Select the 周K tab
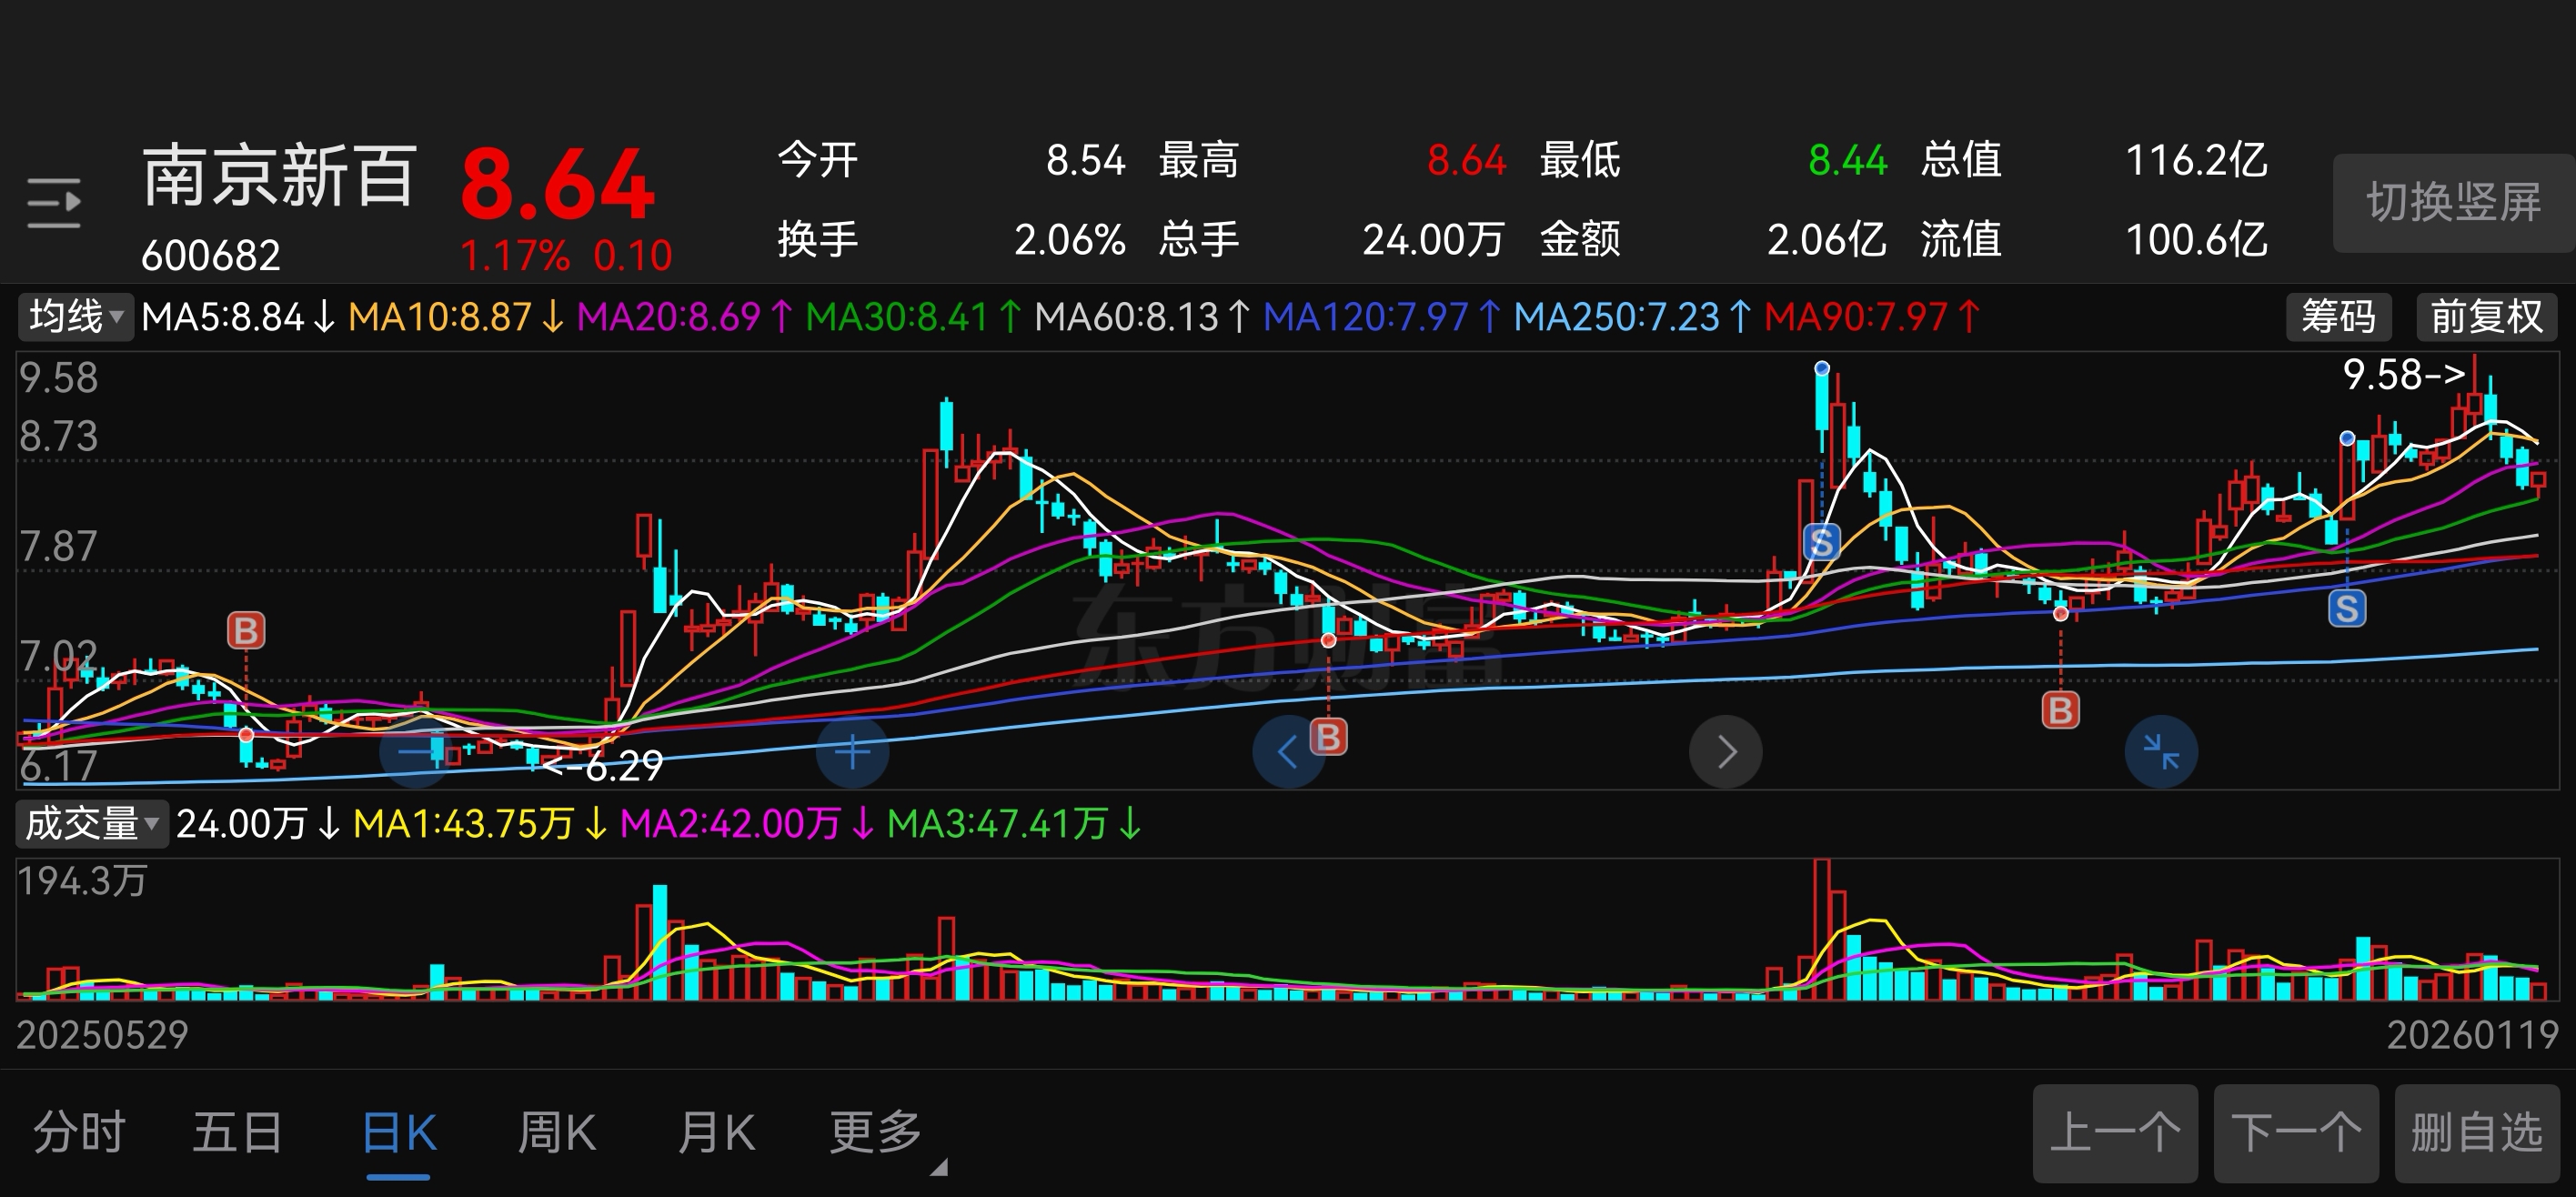This screenshot has height=1197, width=2576. pyautogui.click(x=557, y=1133)
